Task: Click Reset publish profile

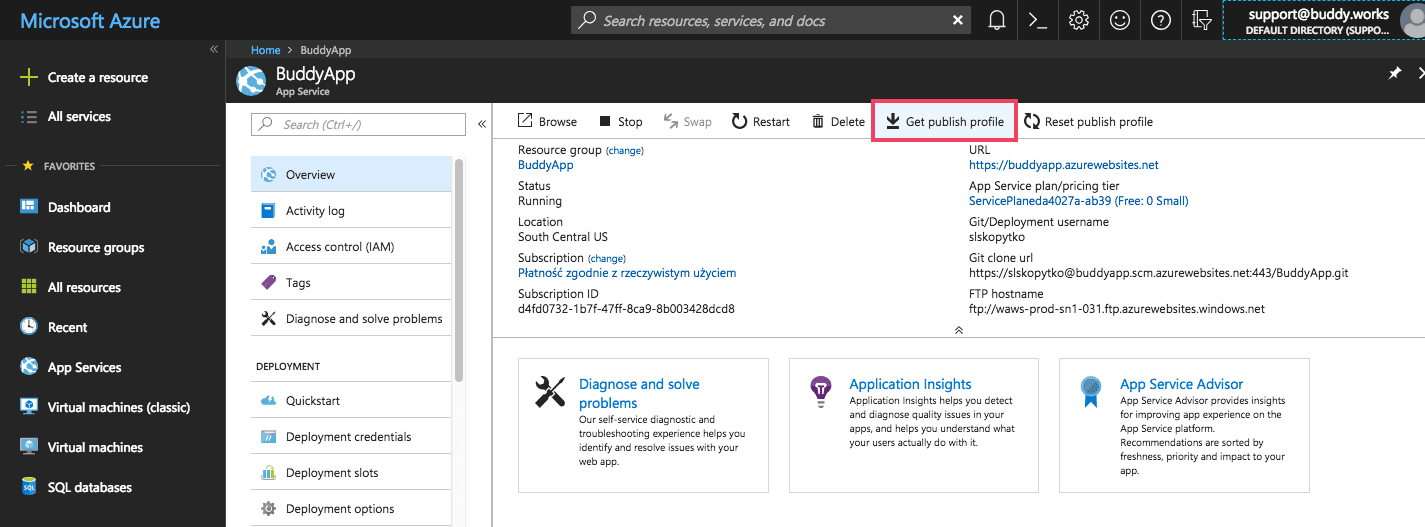Action: coord(1088,121)
